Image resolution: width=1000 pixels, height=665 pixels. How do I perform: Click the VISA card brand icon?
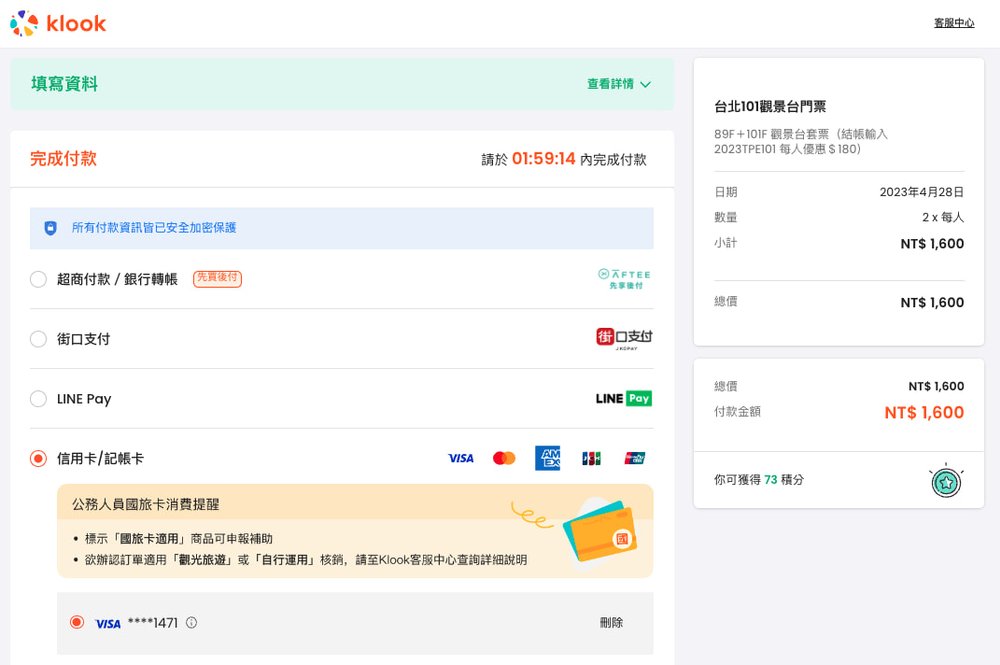(461, 457)
